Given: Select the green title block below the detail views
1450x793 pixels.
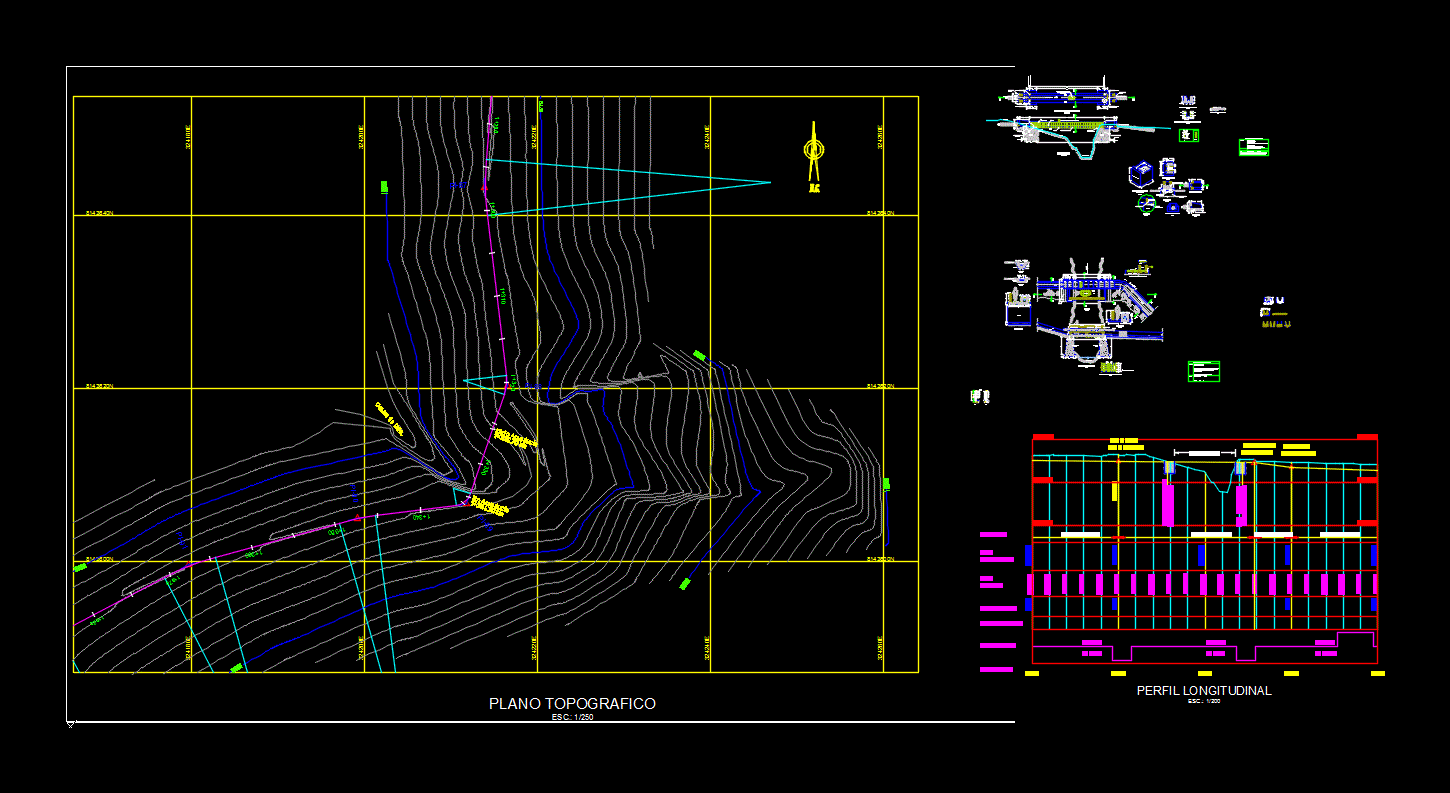Looking at the screenshot, I should 1204,370.
